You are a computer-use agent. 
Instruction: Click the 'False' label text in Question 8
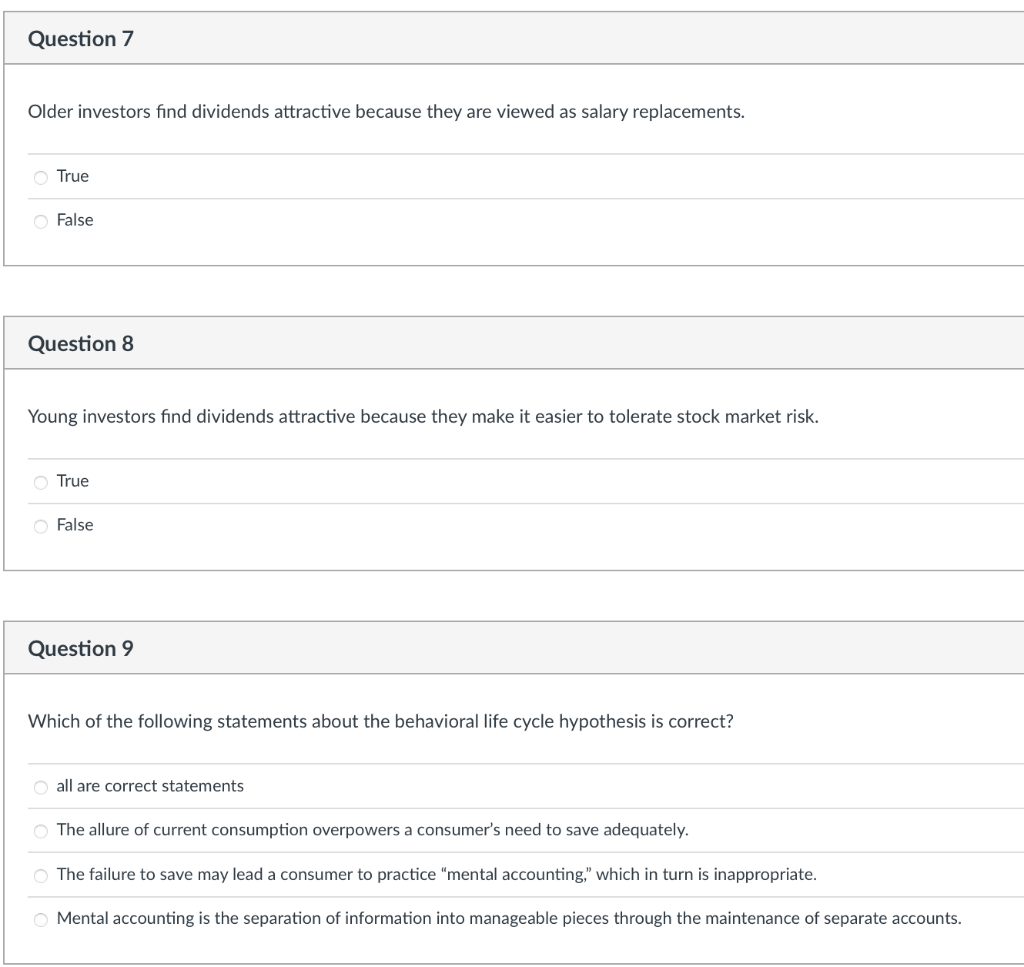pyautogui.click(x=75, y=525)
